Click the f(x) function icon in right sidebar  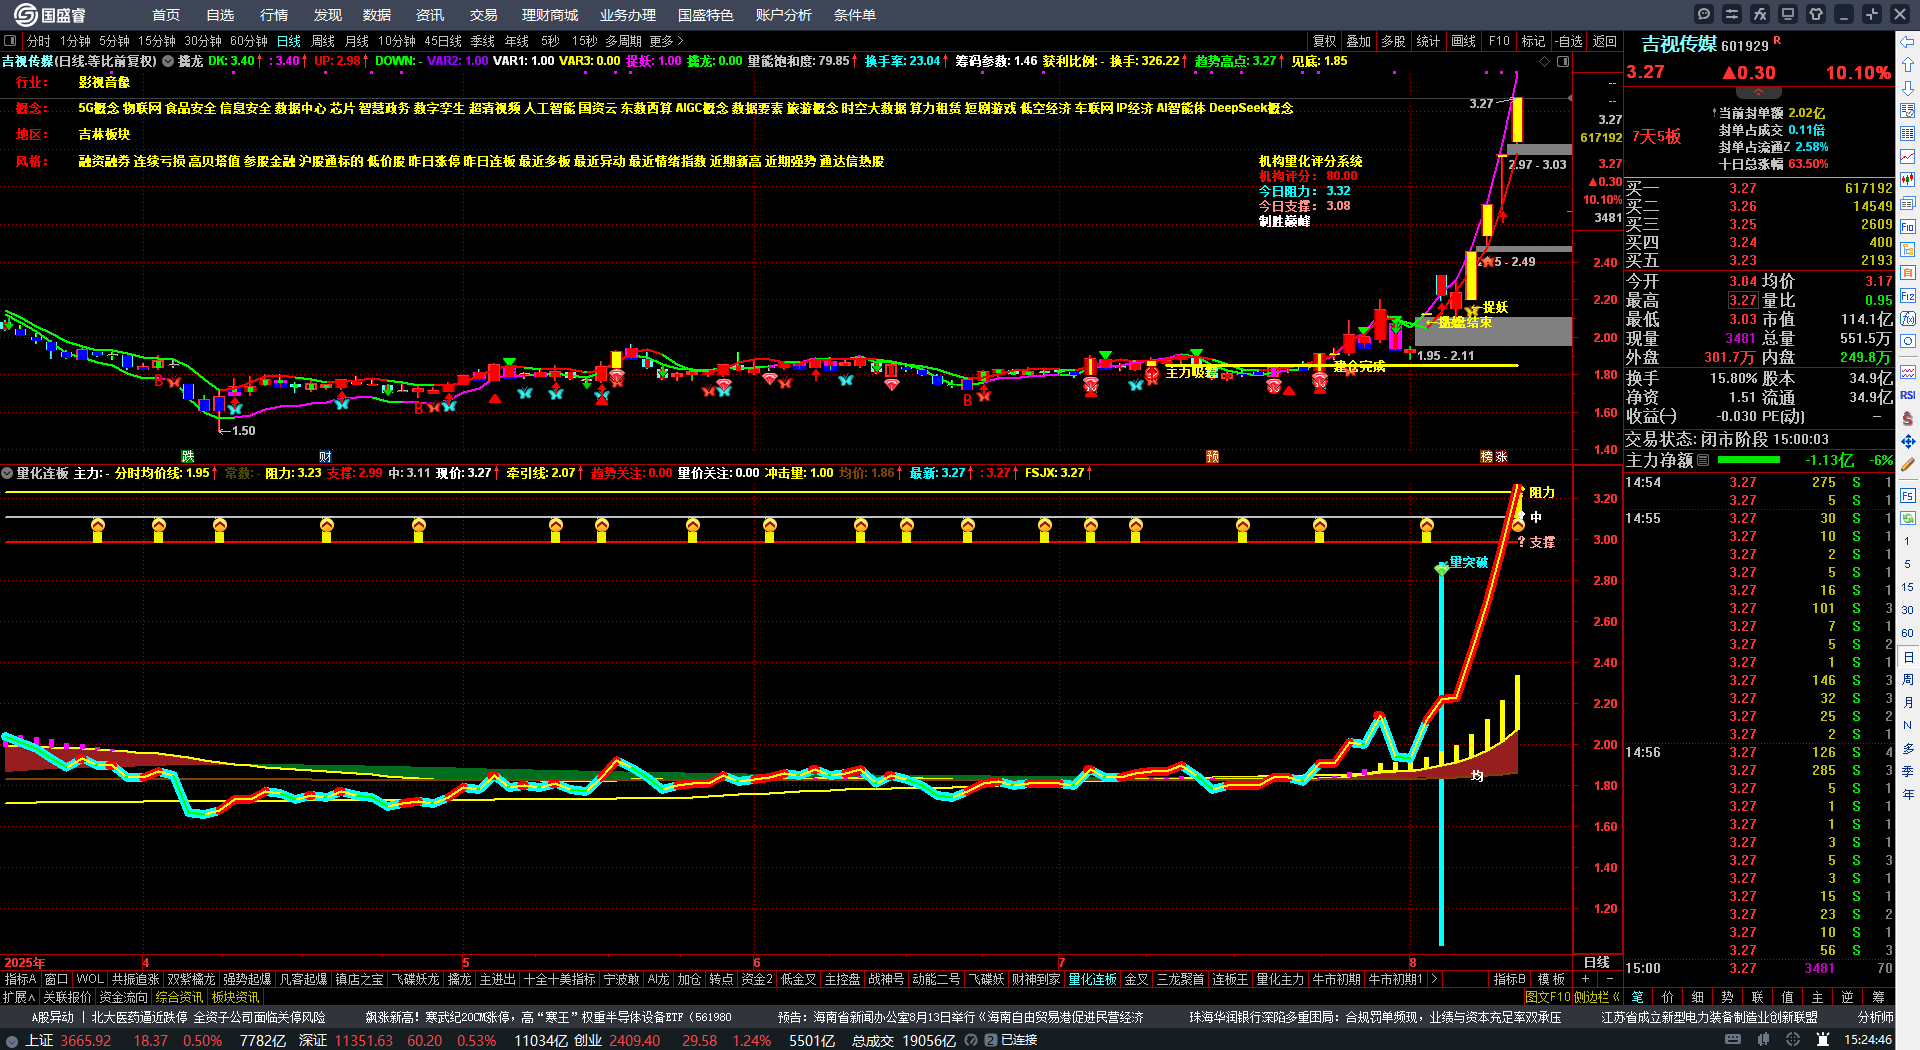click(1908, 319)
